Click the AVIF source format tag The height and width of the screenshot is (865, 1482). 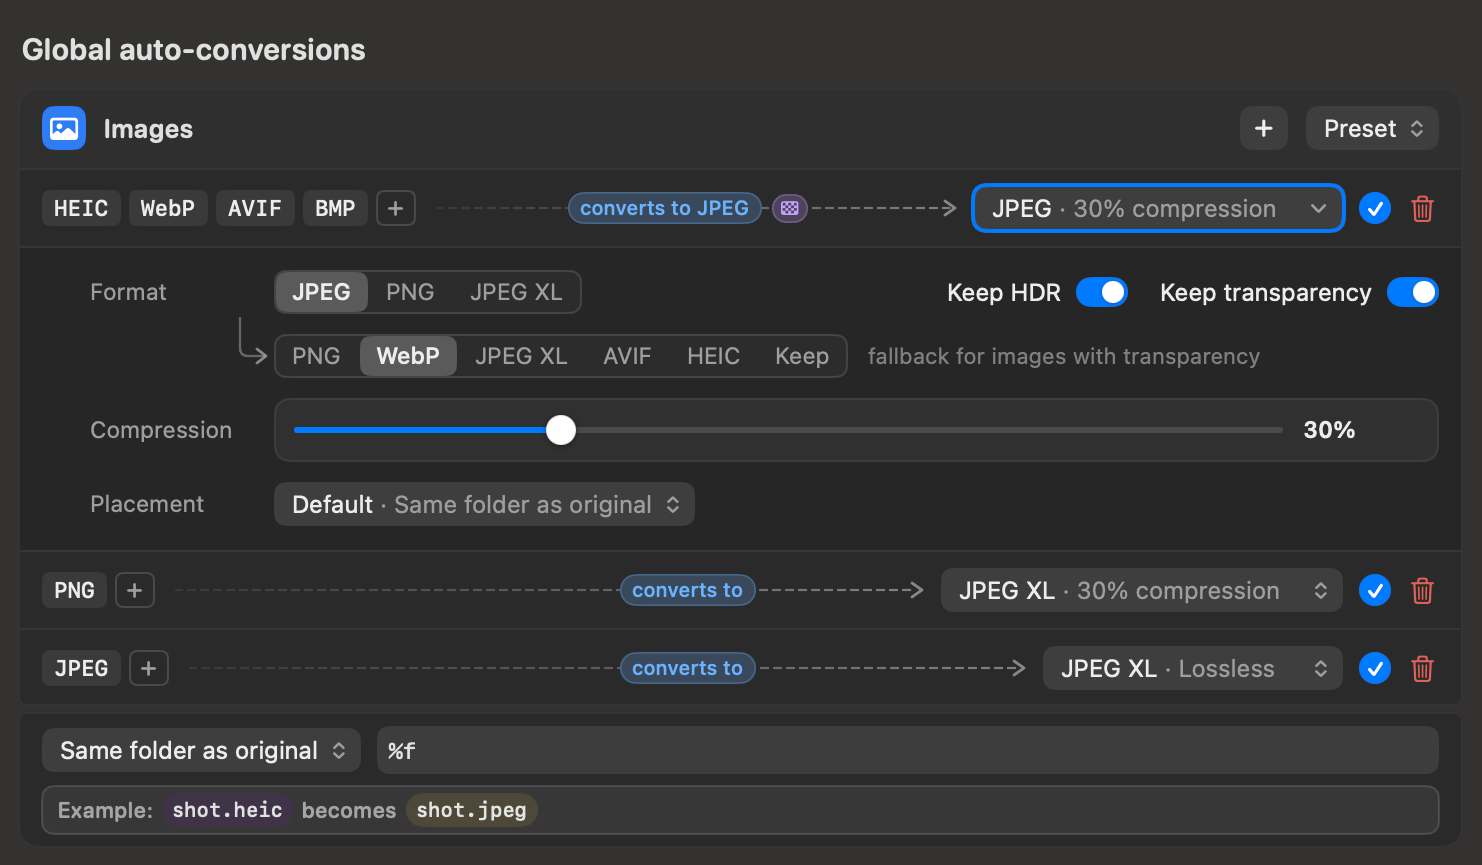click(255, 208)
